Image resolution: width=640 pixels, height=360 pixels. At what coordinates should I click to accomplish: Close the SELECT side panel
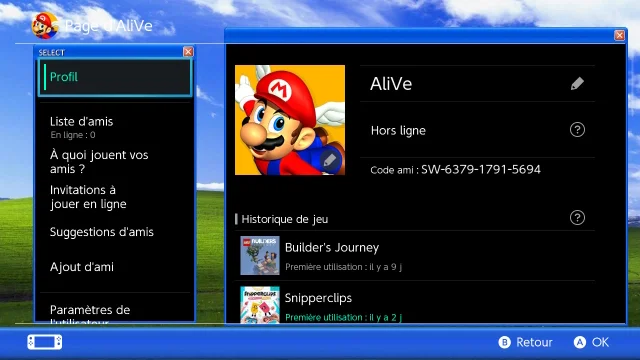[188, 52]
